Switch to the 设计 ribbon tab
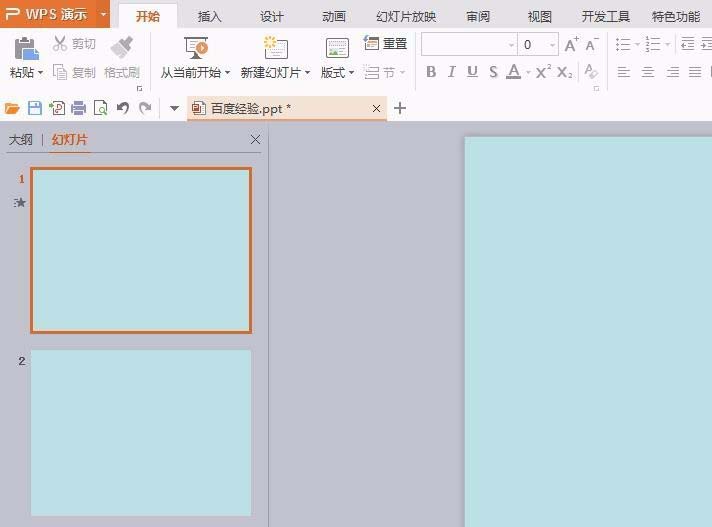This screenshot has width=712, height=527. (x=272, y=17)
